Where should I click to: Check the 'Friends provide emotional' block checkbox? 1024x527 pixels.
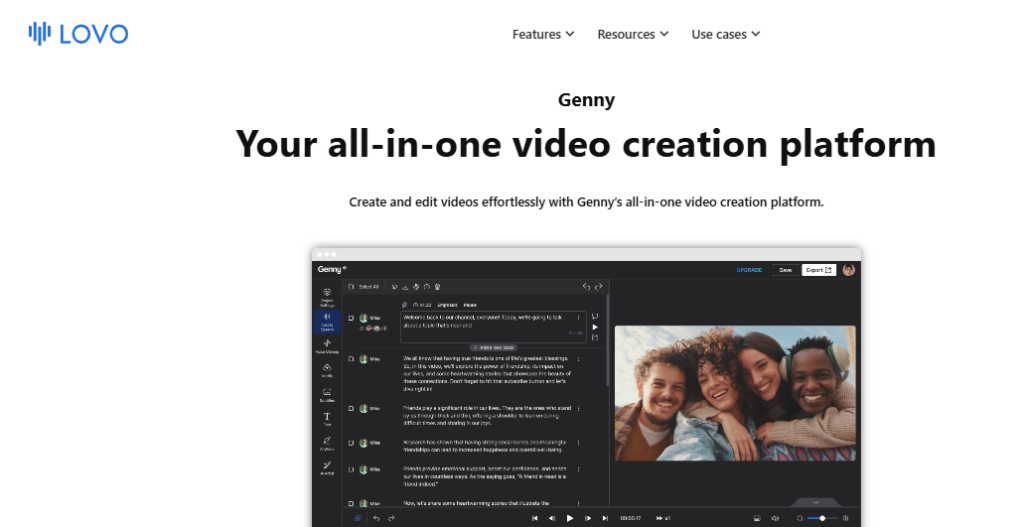tap(351, 470)
